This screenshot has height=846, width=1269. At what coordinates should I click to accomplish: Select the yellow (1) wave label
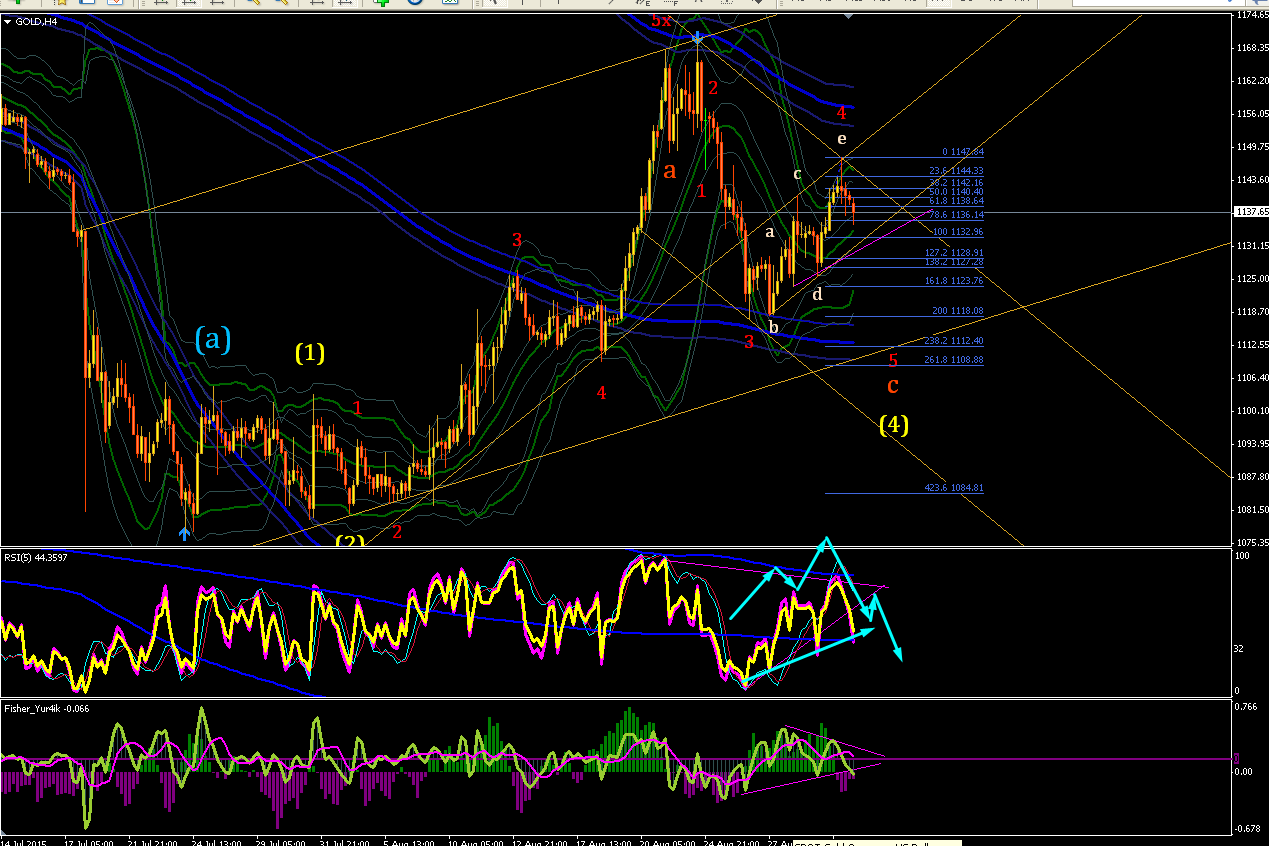point(310,352)
